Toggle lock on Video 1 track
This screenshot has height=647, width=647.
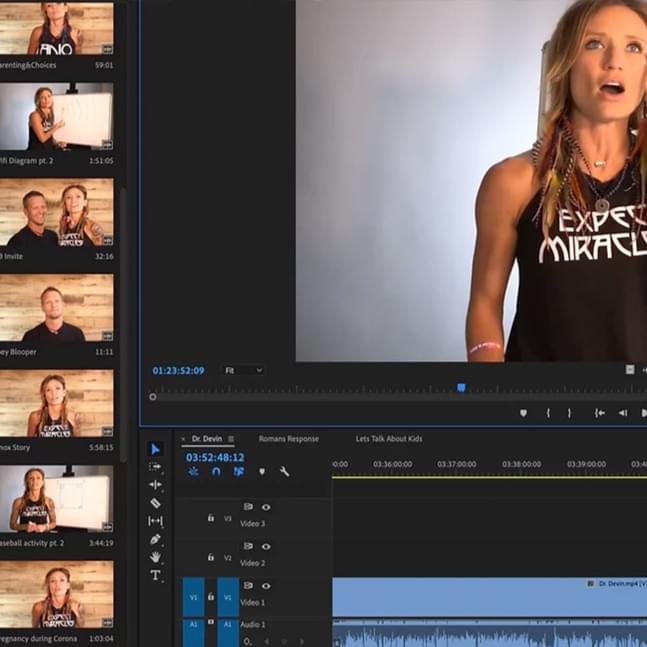[210, 597]
